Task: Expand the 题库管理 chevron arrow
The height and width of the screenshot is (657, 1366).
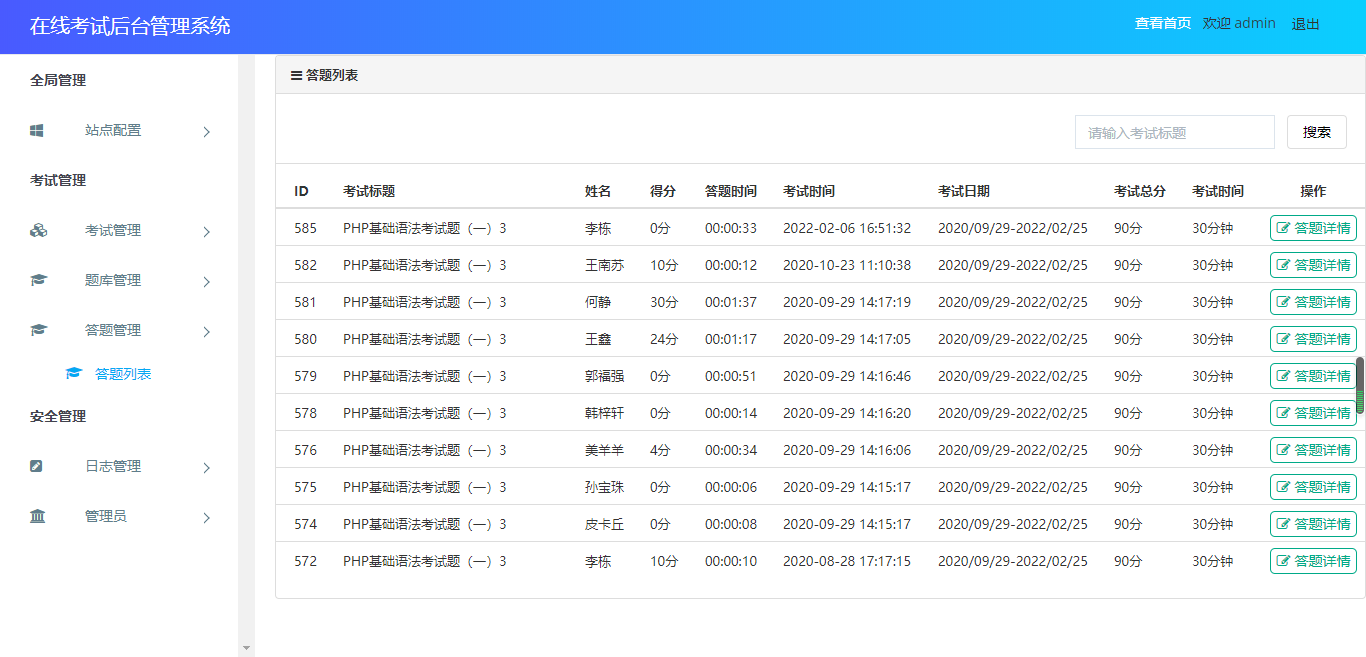Action: coord(207,281)
